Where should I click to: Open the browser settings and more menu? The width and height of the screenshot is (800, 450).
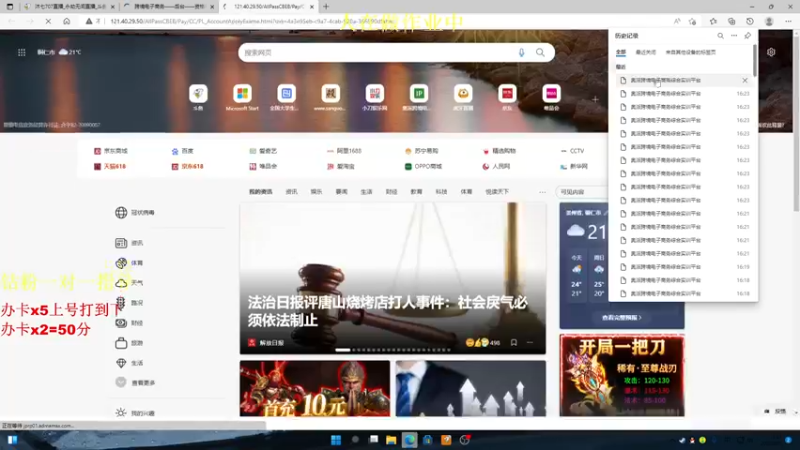click(x=788, y=21)
